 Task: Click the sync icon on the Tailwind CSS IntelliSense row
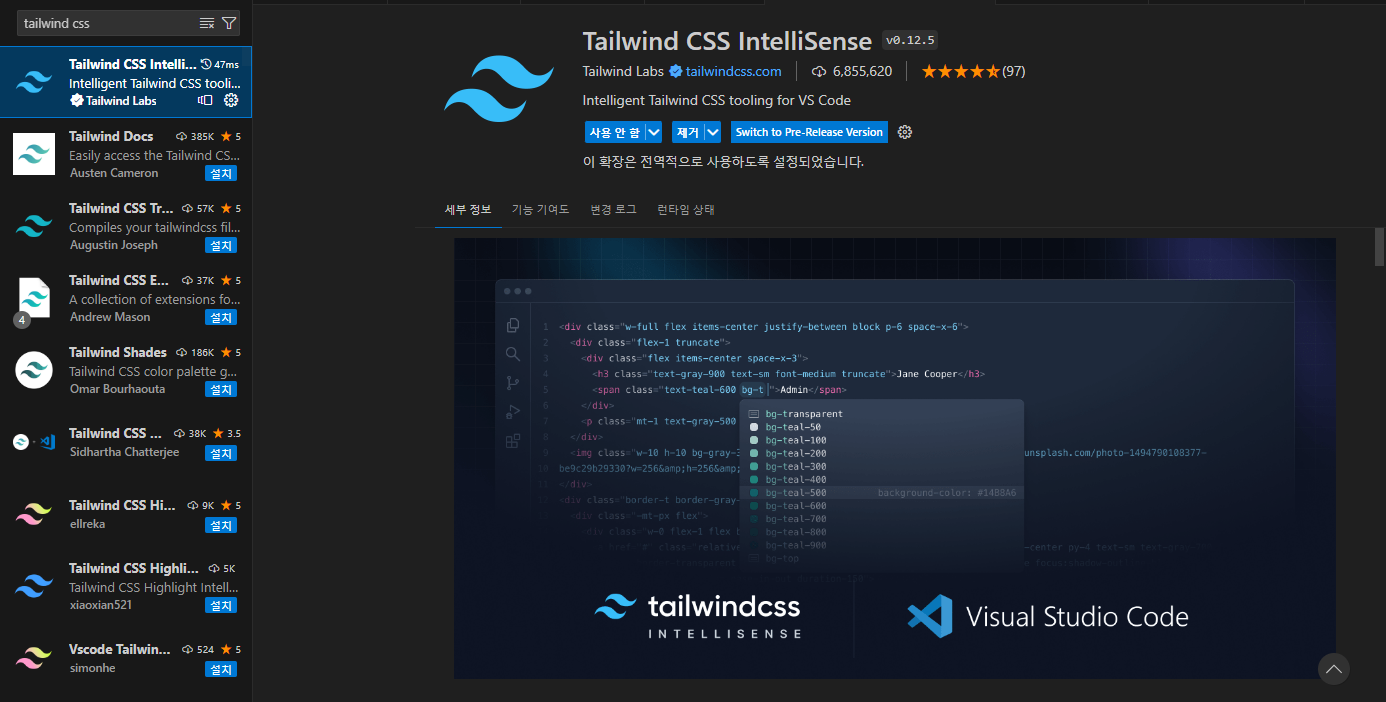[x=206, y=100]
